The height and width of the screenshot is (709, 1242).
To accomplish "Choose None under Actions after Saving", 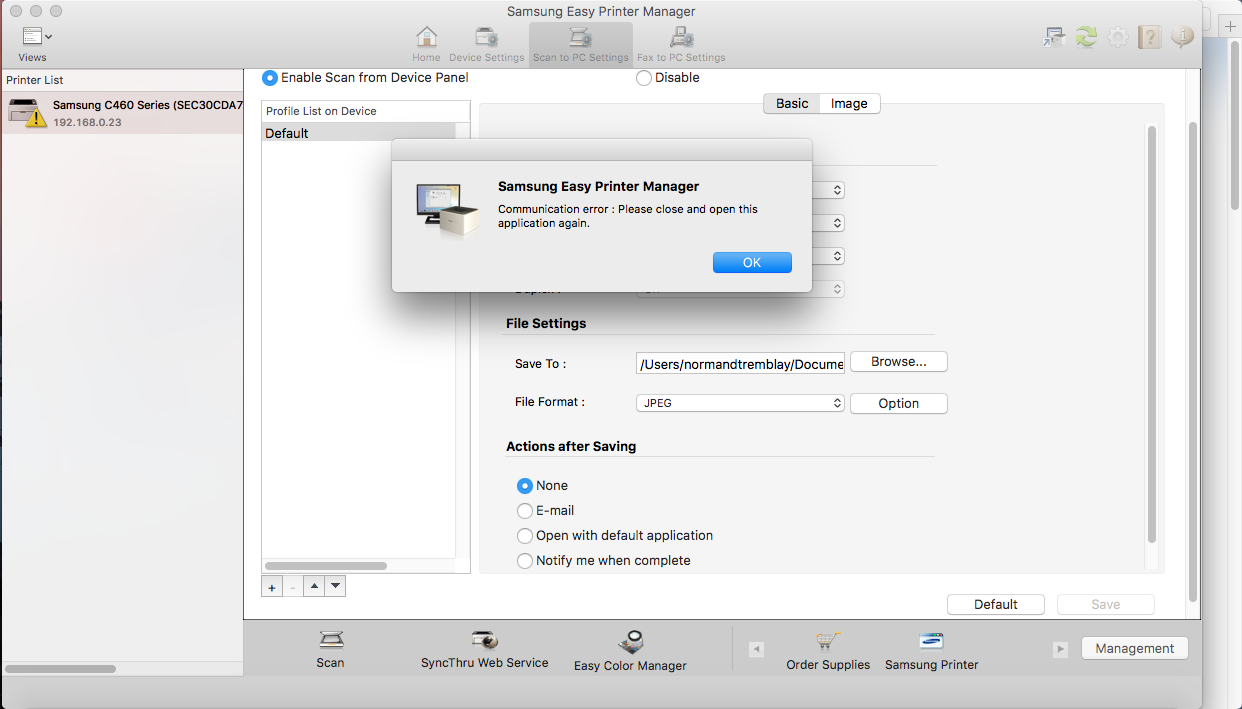I will [525, 486].
